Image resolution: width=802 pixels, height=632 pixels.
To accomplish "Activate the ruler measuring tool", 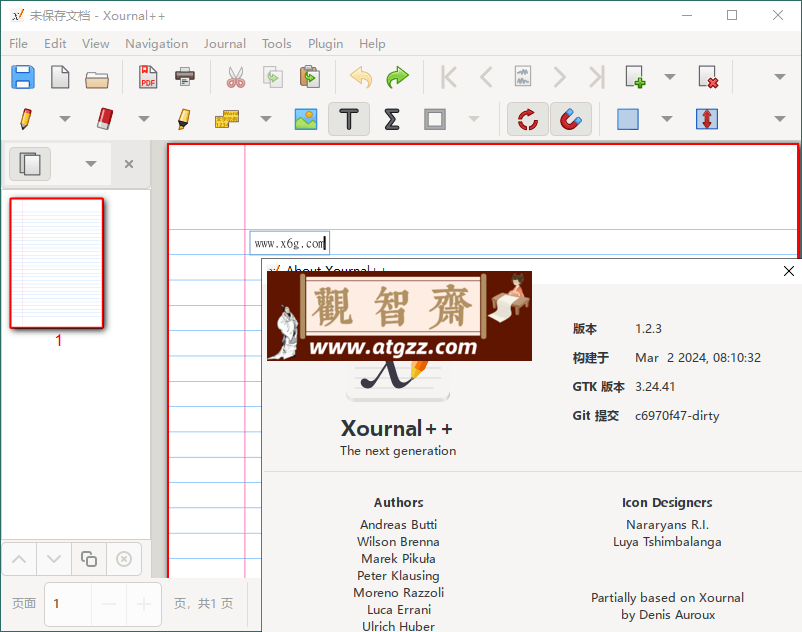I will pos(227,119).
